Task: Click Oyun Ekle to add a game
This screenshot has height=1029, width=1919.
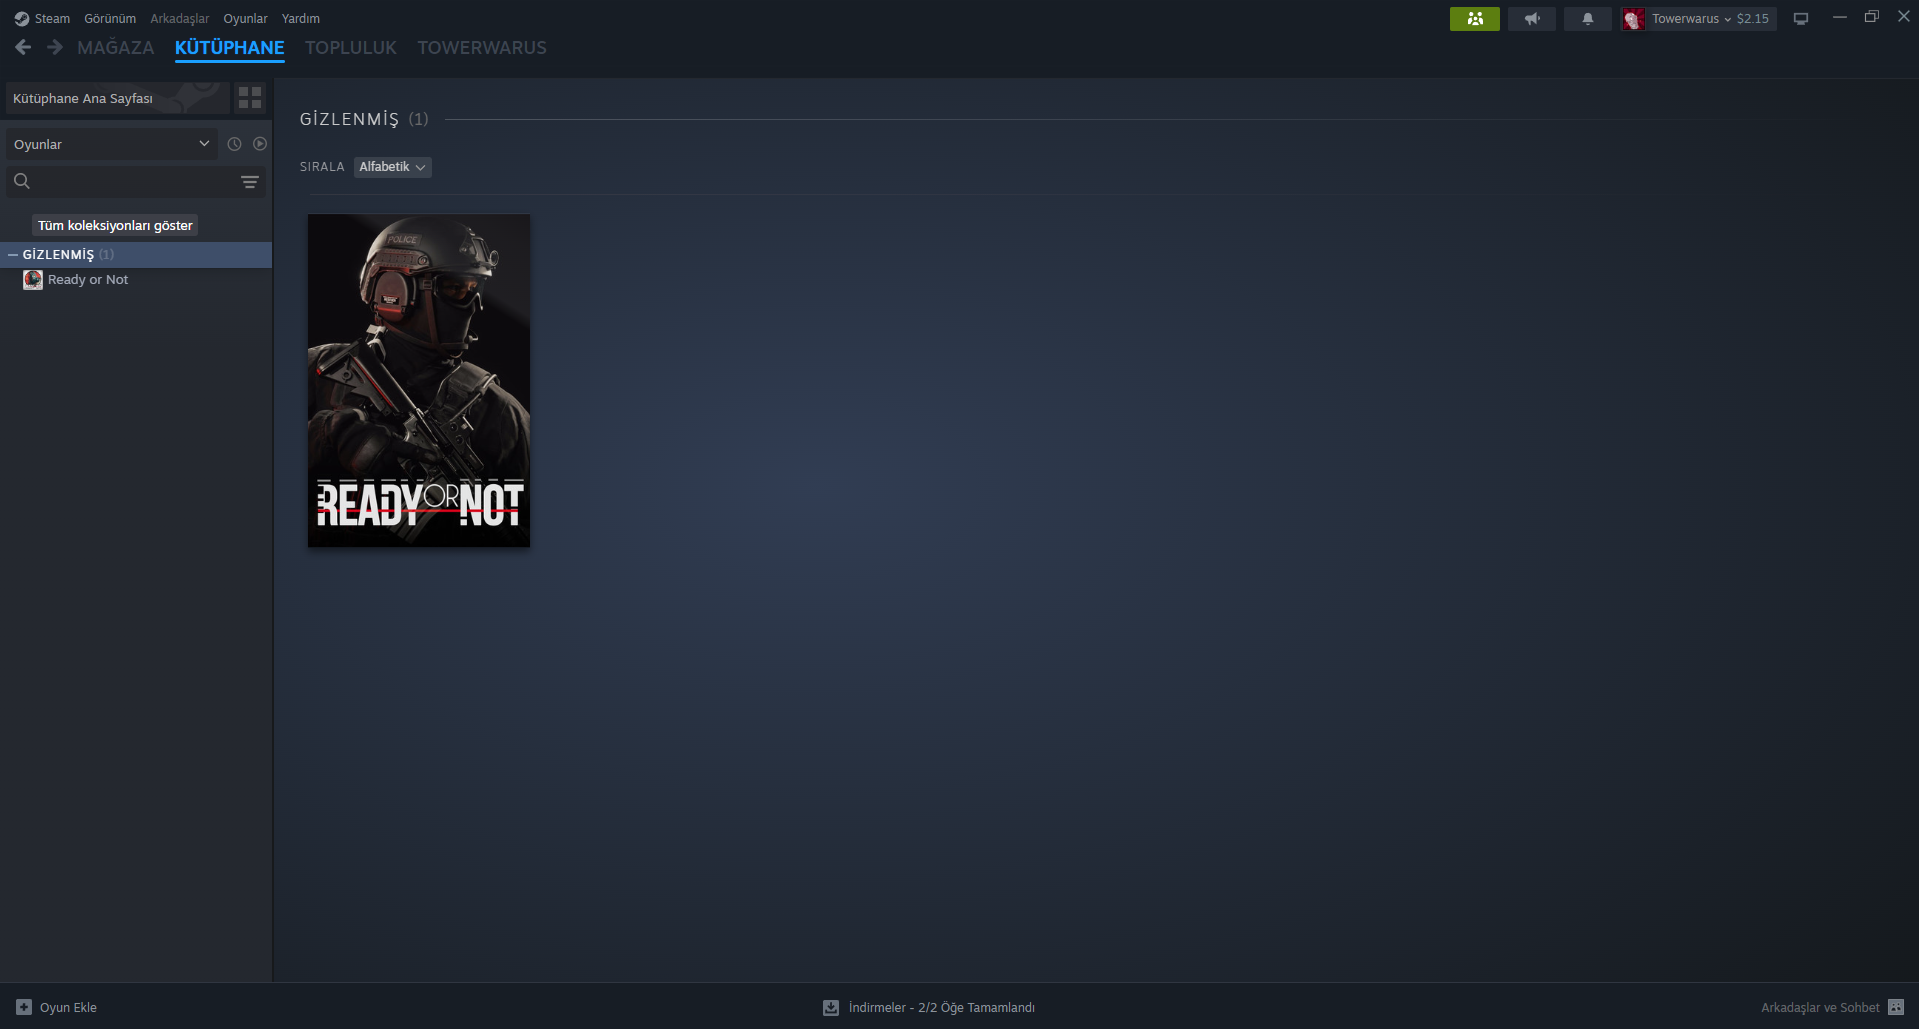Action: [57, 1007]
